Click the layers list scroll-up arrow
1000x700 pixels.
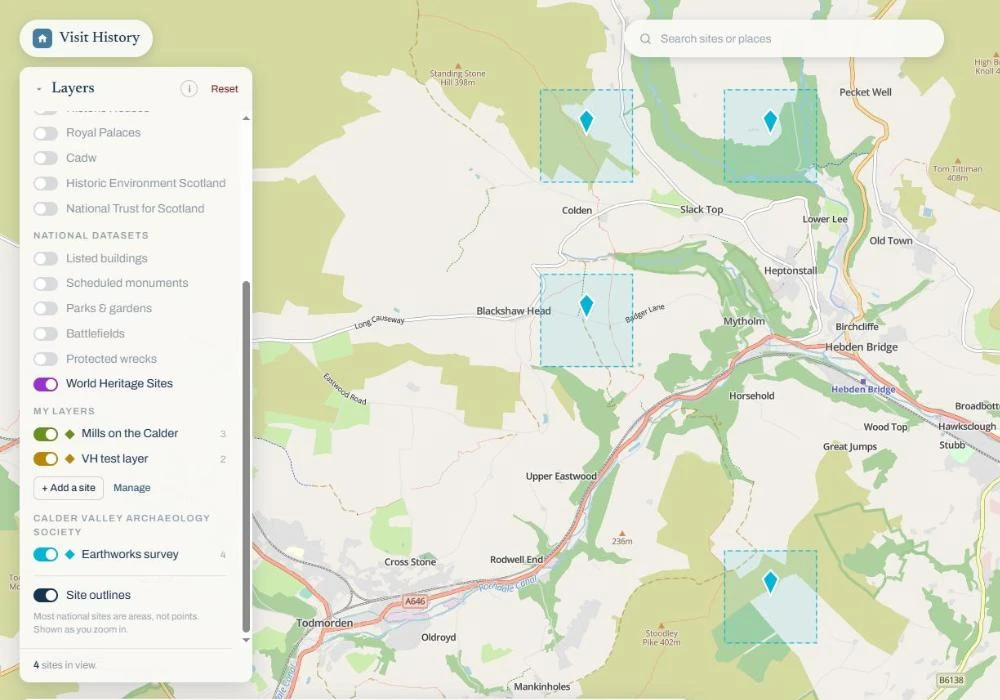click(246, 119)
